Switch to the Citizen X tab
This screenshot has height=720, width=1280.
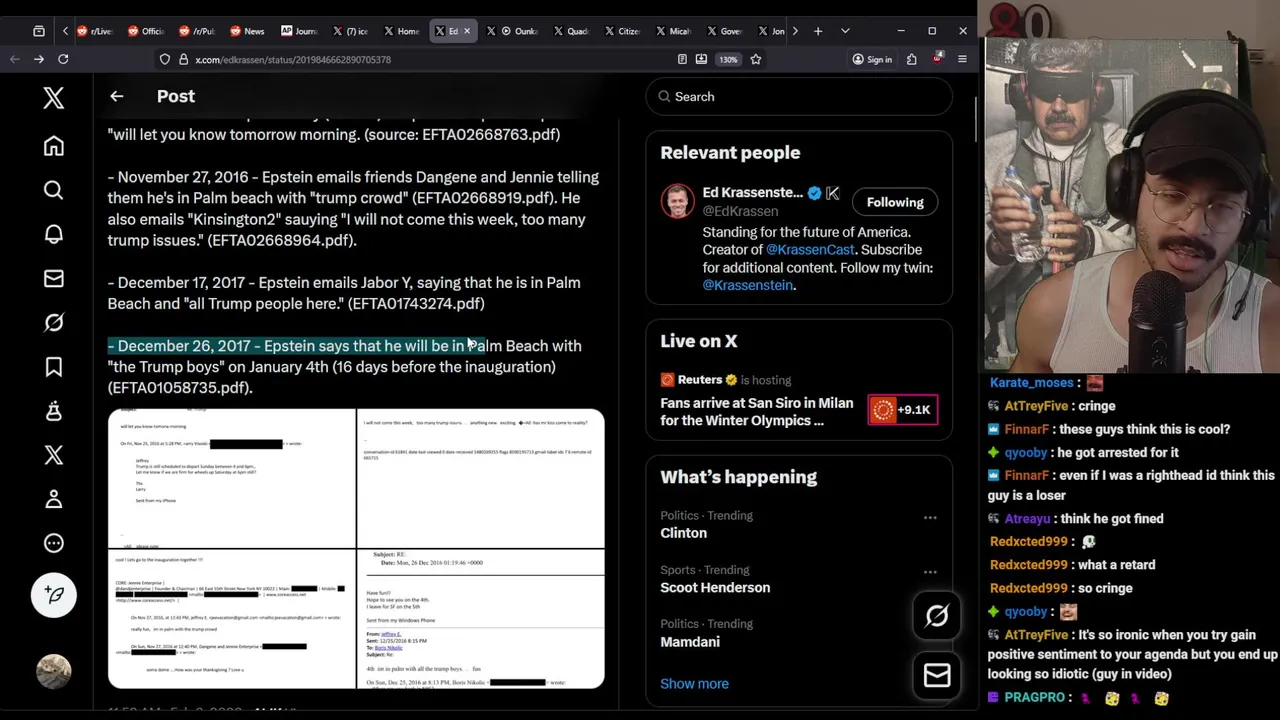(622, 31)
